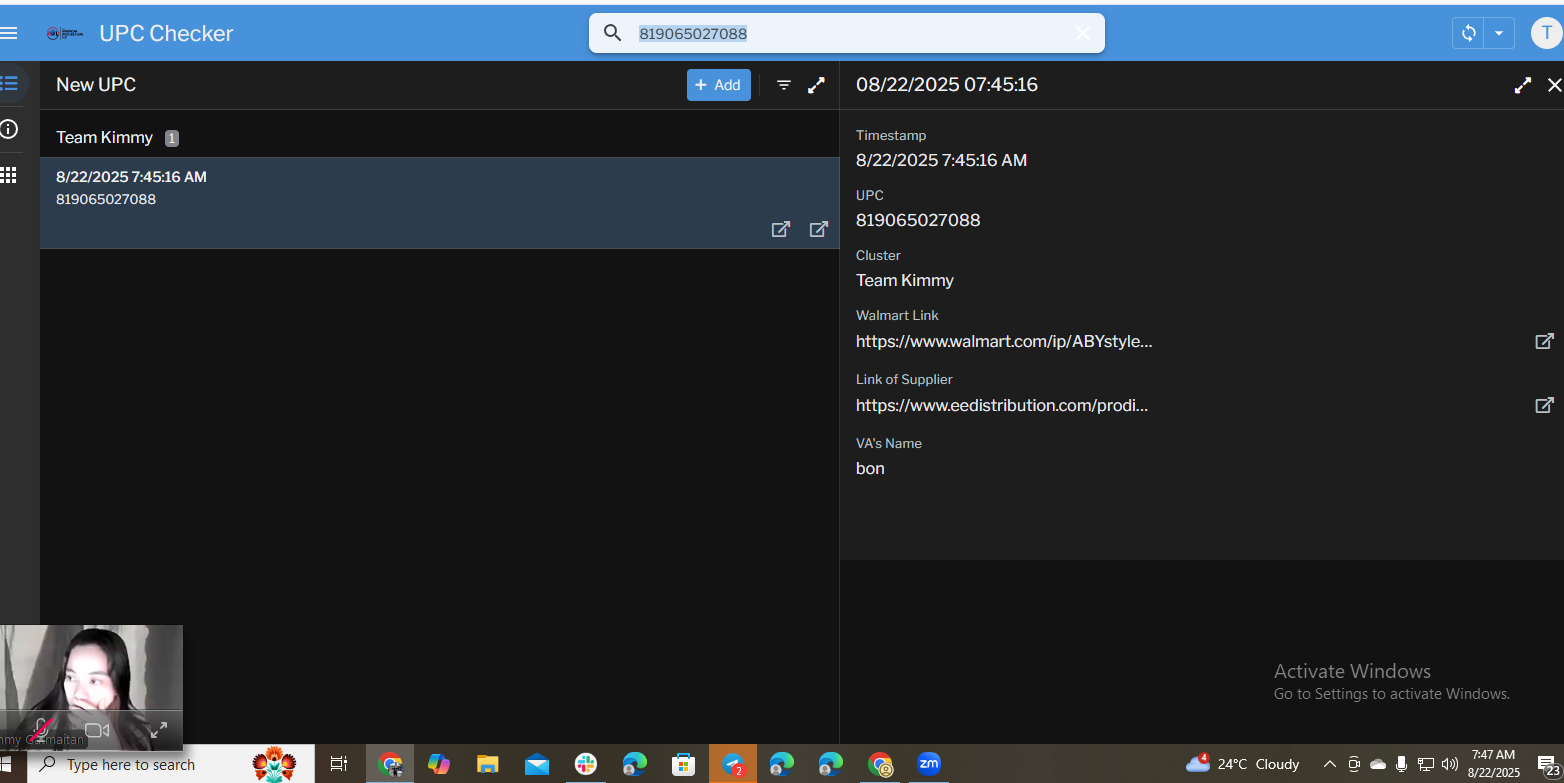Select the list view sidebar icon
The image size is (1564, 783).
point(9,84)
